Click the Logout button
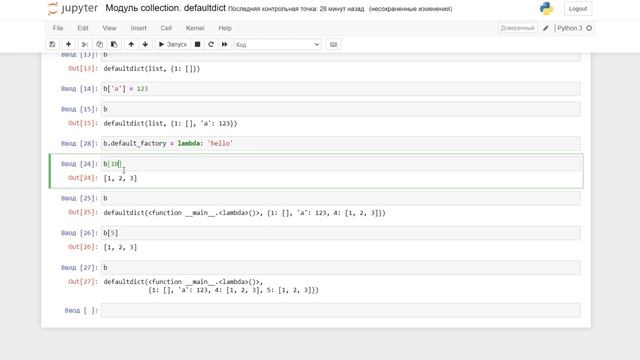 click(x=578, y=9)
